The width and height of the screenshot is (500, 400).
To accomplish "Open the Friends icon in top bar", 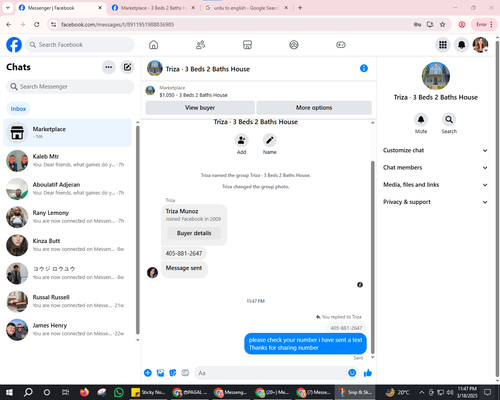I will 200,45.
